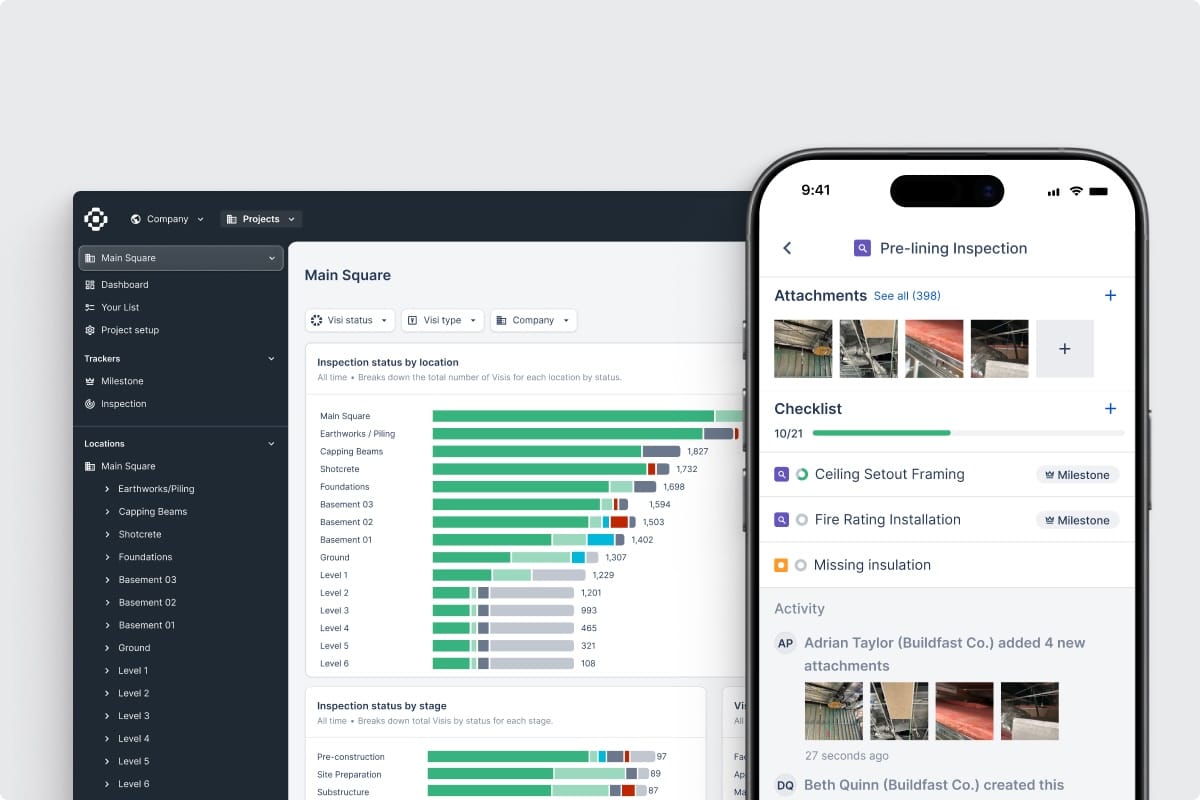Click the orange icon beside Missing insulation
Screen dimensions: 1200x800
point(782,565)
